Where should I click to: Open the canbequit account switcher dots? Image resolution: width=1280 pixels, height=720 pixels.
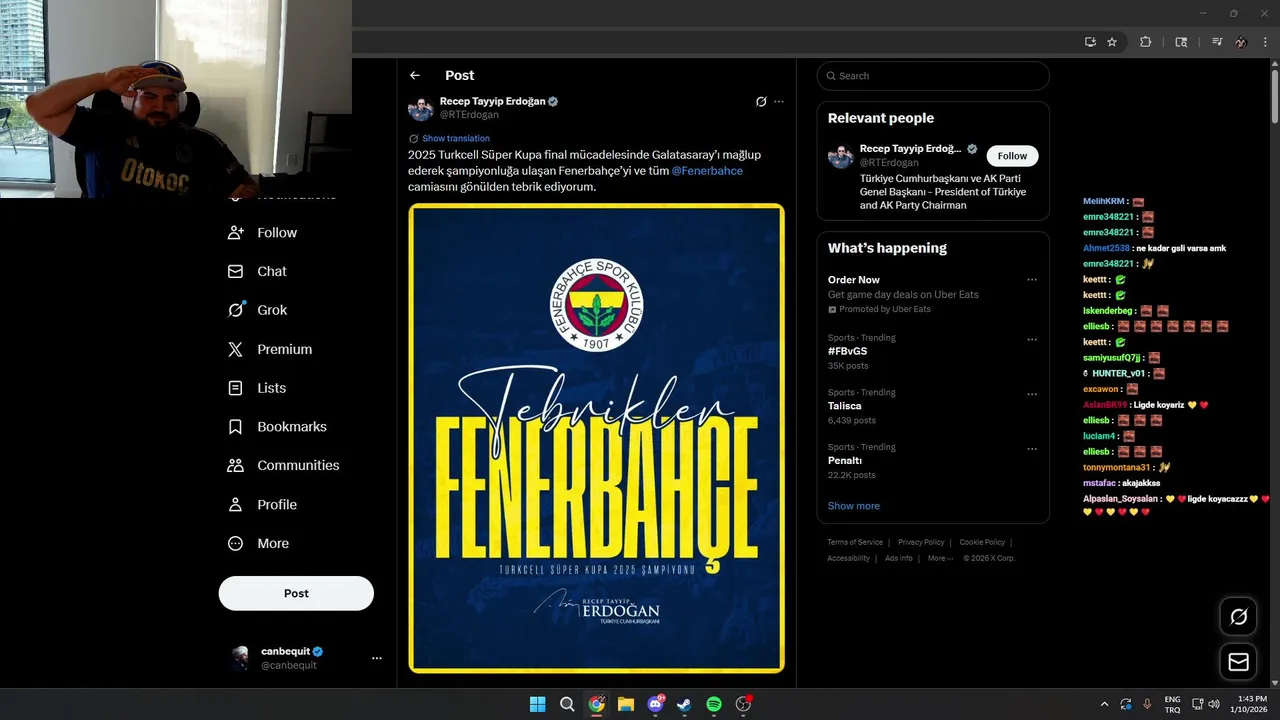click(377, 658)
